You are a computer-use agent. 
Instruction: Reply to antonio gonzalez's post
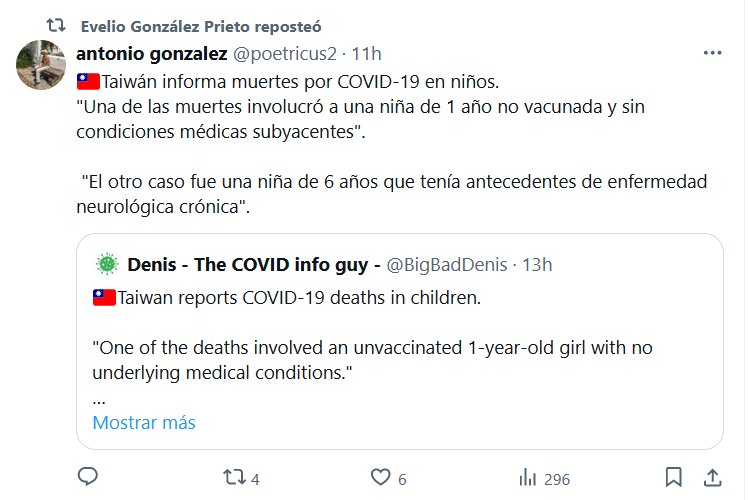(88, 477)
